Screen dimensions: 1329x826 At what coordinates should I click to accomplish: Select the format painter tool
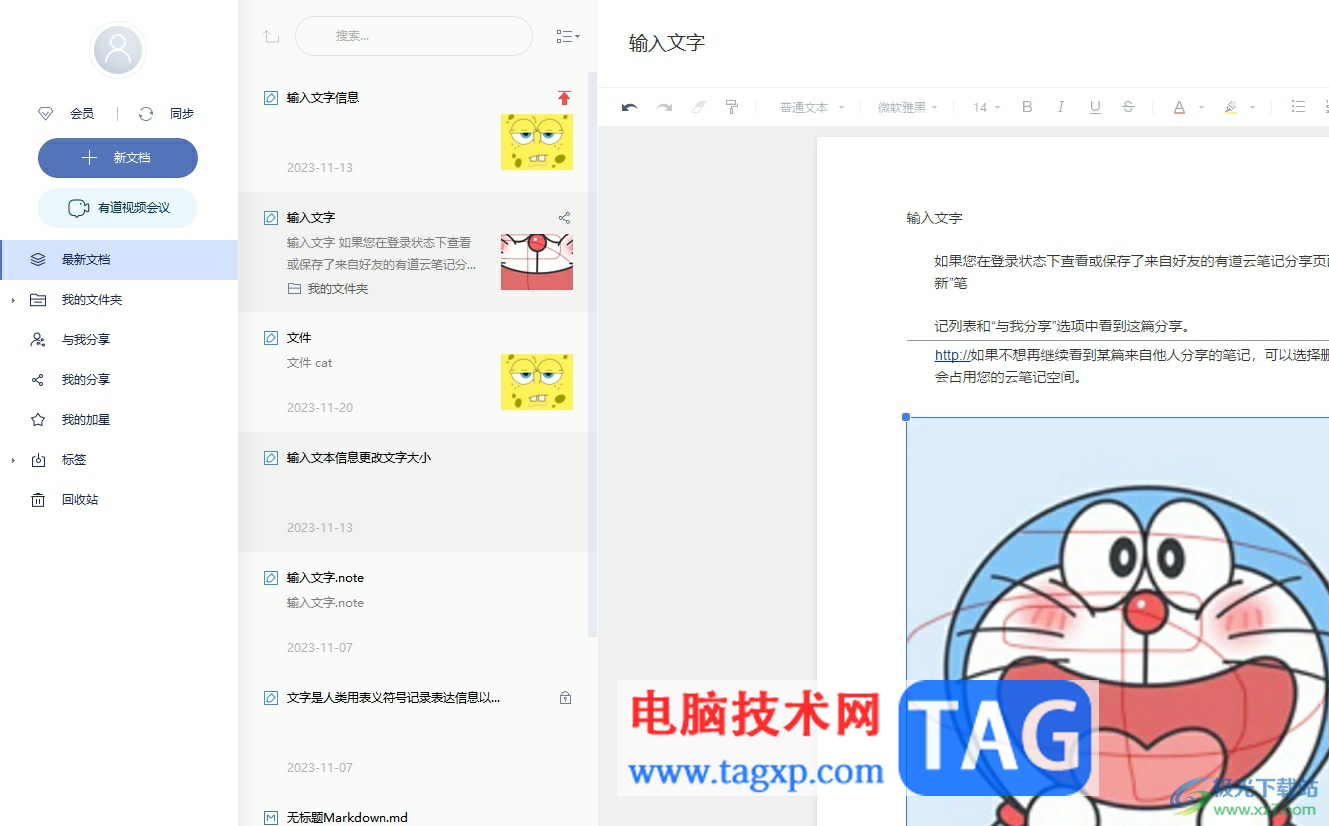point(731,107)
